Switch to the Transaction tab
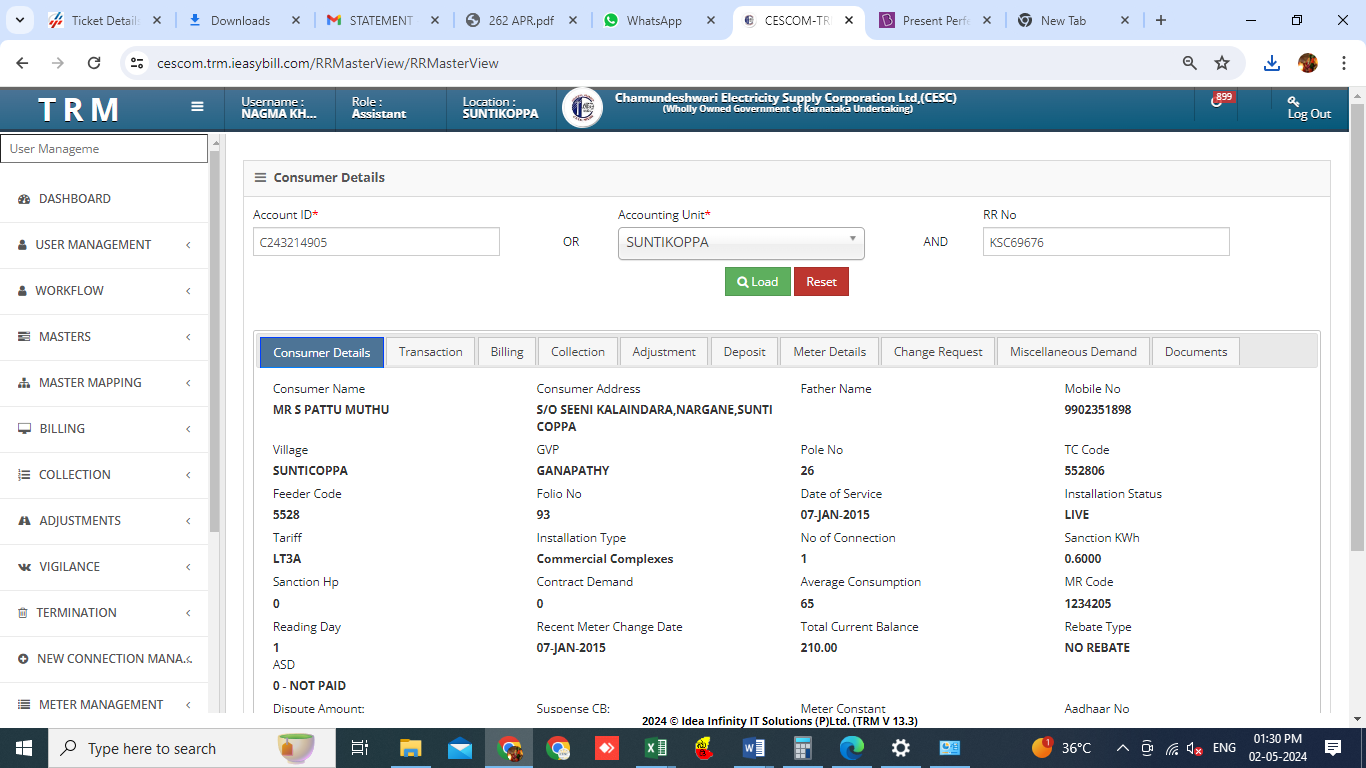Viewport: 1366px width, 768px height. (x=430, y=352)
